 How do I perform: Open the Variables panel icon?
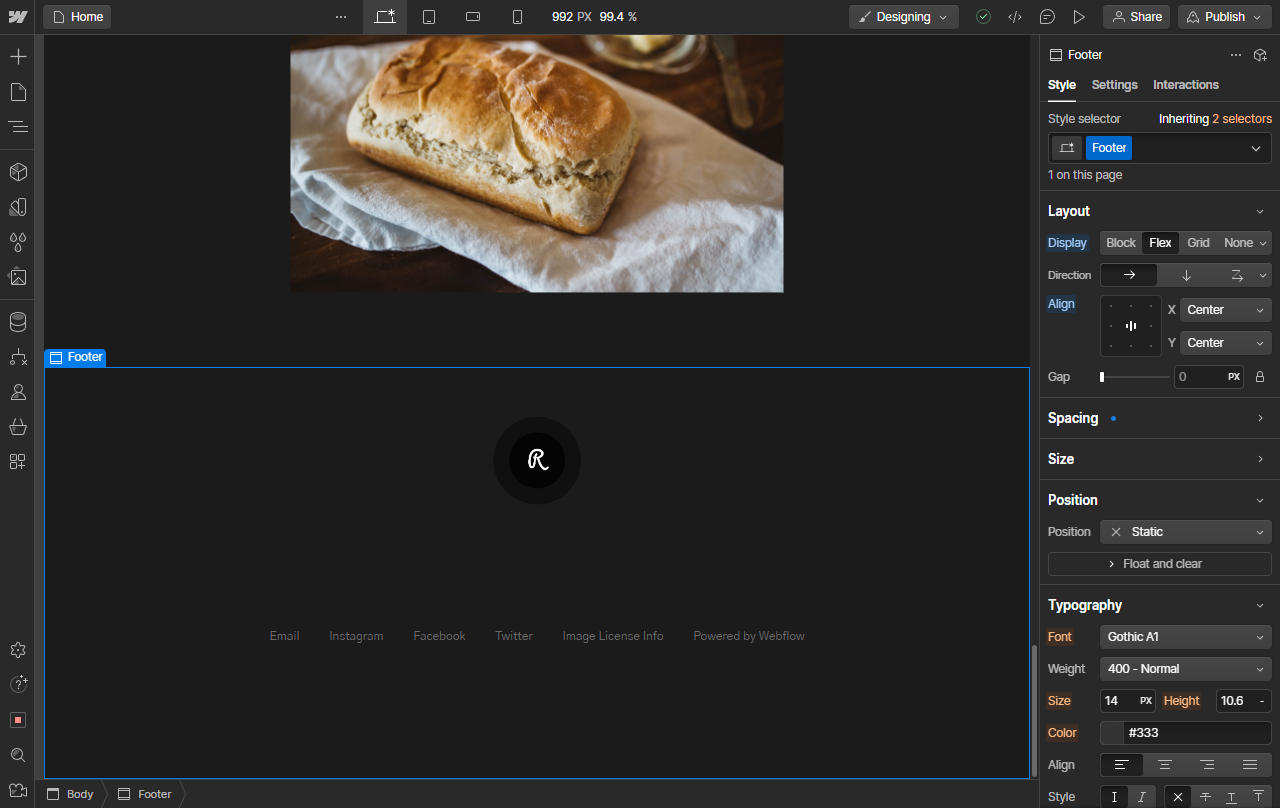[18, 207]
